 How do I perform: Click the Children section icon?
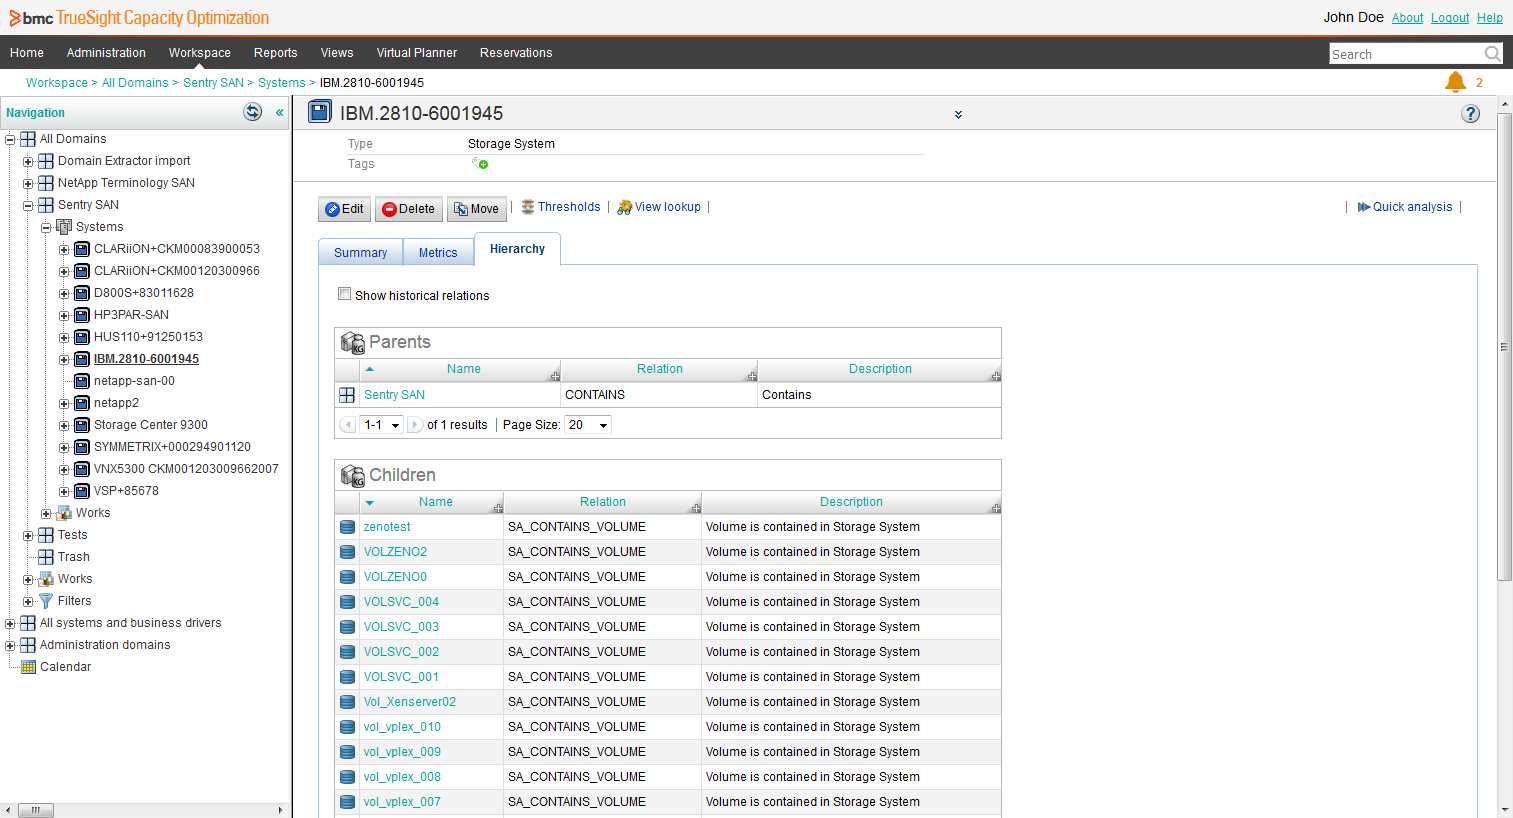point(352,475)
